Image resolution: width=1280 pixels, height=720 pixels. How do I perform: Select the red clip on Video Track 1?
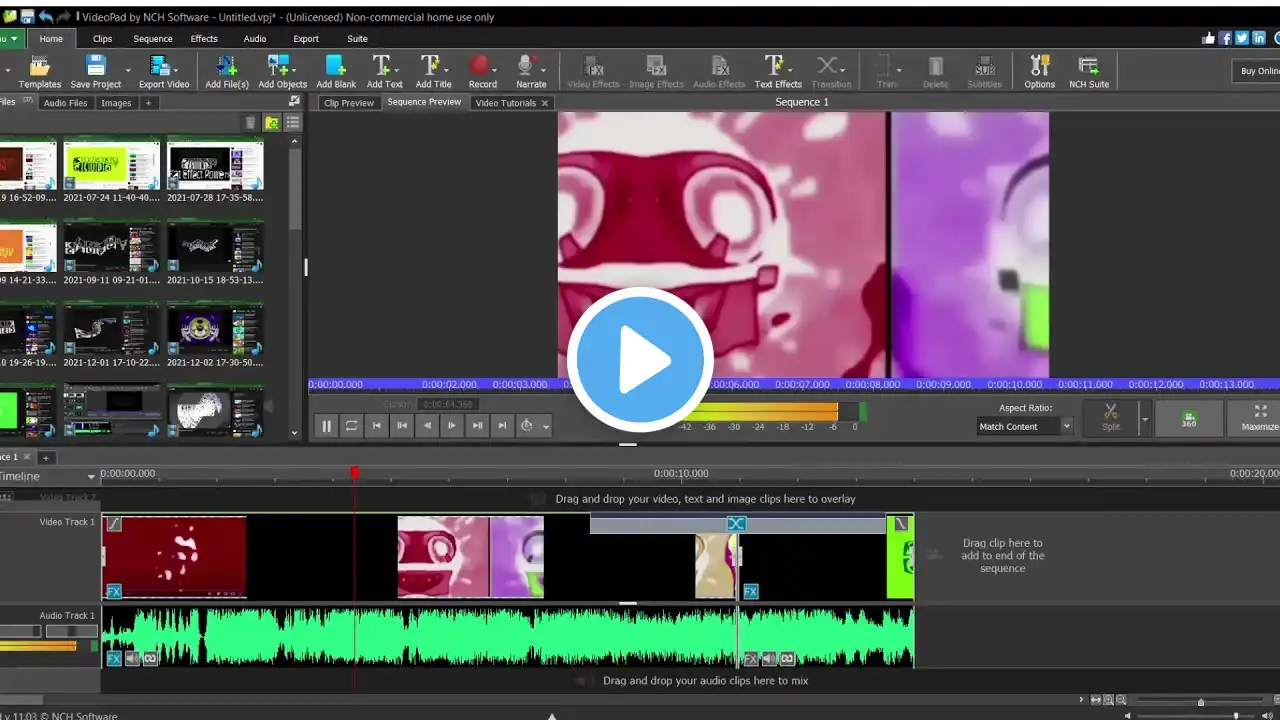[x=175, y=555]
